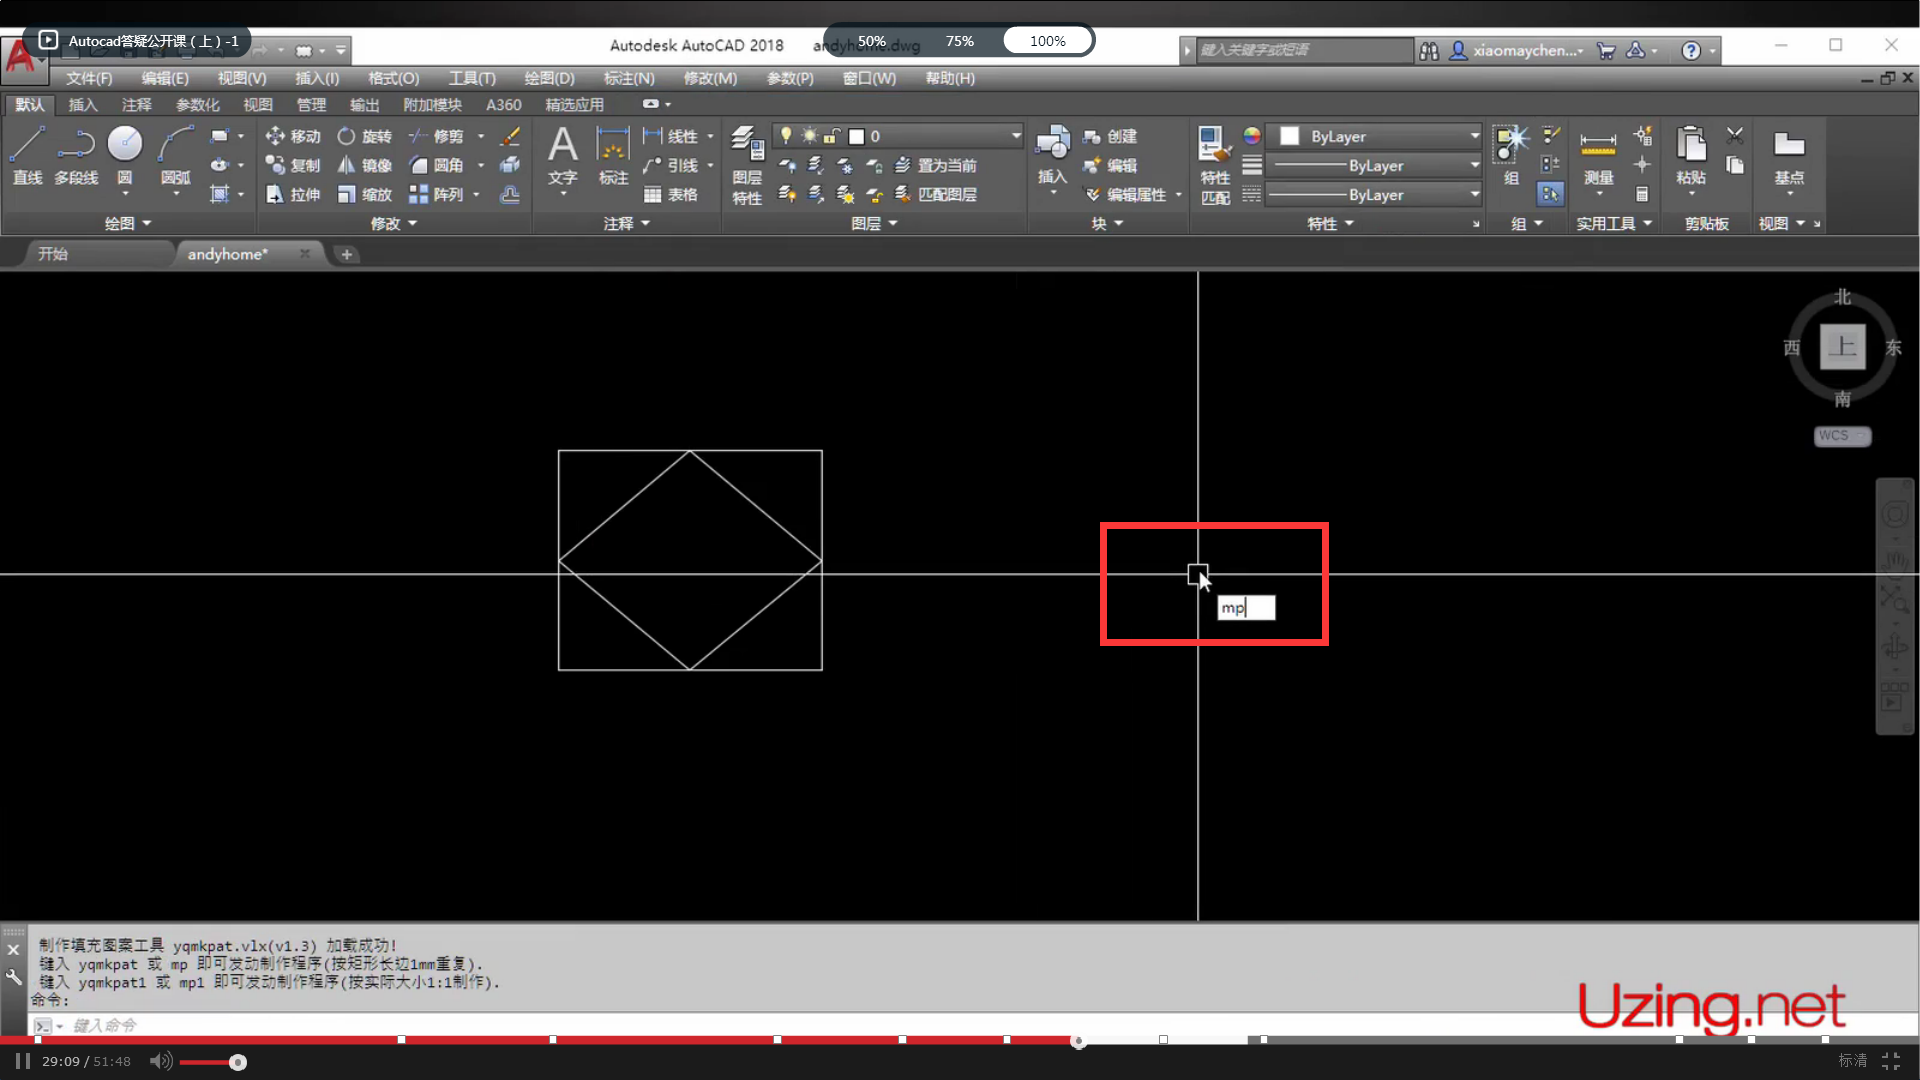Screen dimensions: 1920x1080
Task: Open the layer name dropdown list
Action: pyautogui.click(x=1016, y=136)
